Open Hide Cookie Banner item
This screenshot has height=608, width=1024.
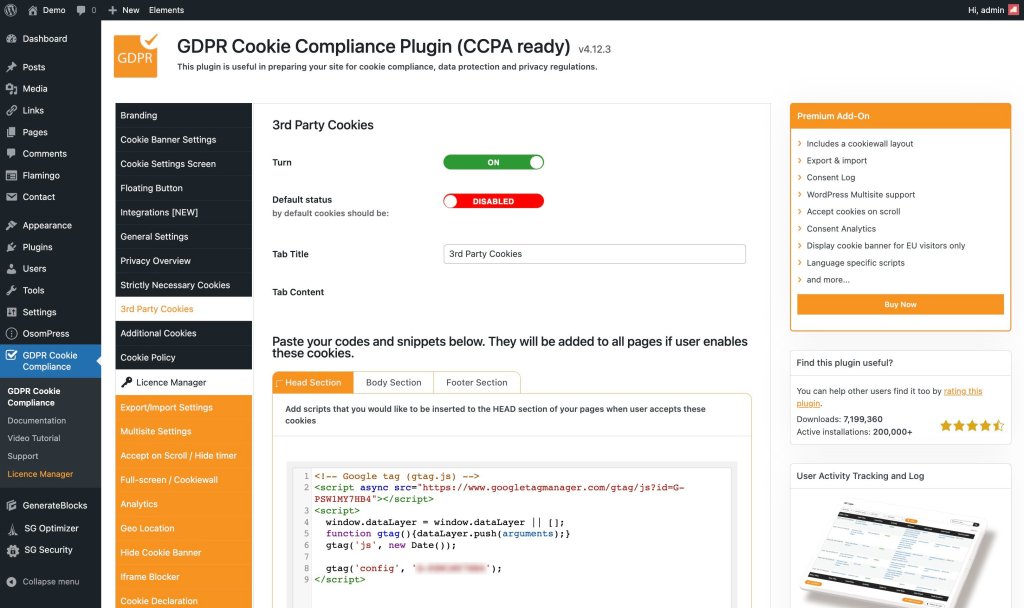pyautogui.click(x=184, y=552)
